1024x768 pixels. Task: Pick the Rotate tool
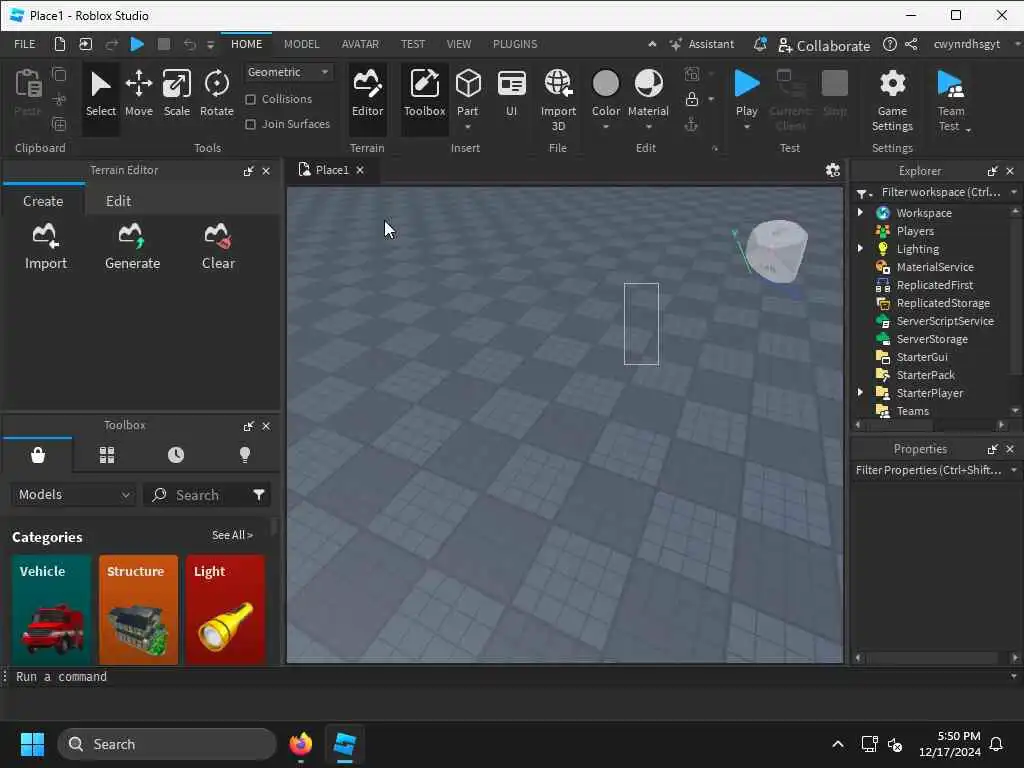[216, 94]
